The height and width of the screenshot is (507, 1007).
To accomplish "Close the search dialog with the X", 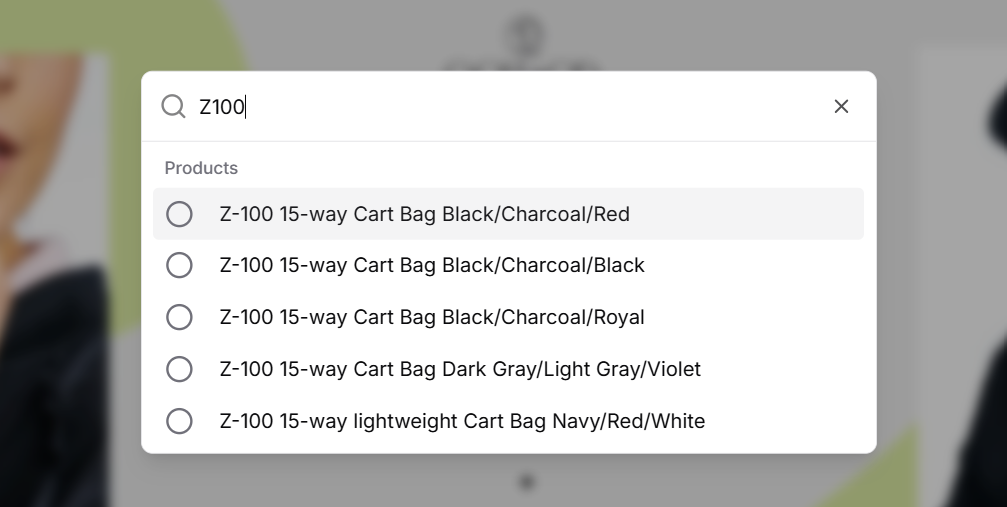I will [841, 106].
